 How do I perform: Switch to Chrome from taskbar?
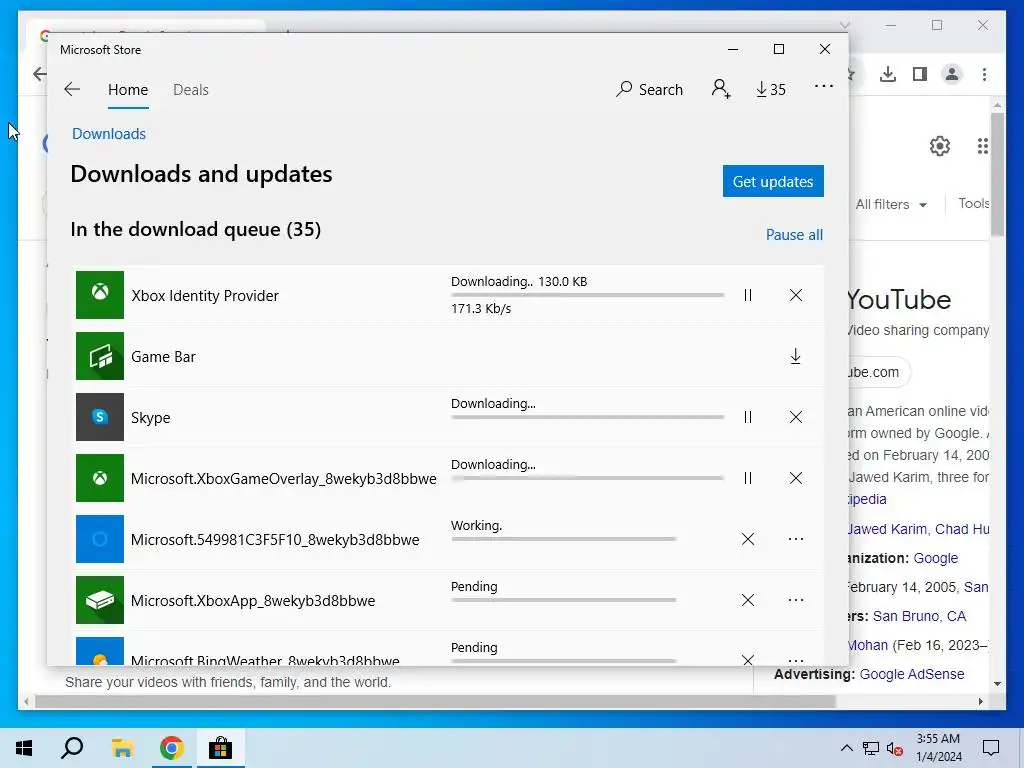171,748
